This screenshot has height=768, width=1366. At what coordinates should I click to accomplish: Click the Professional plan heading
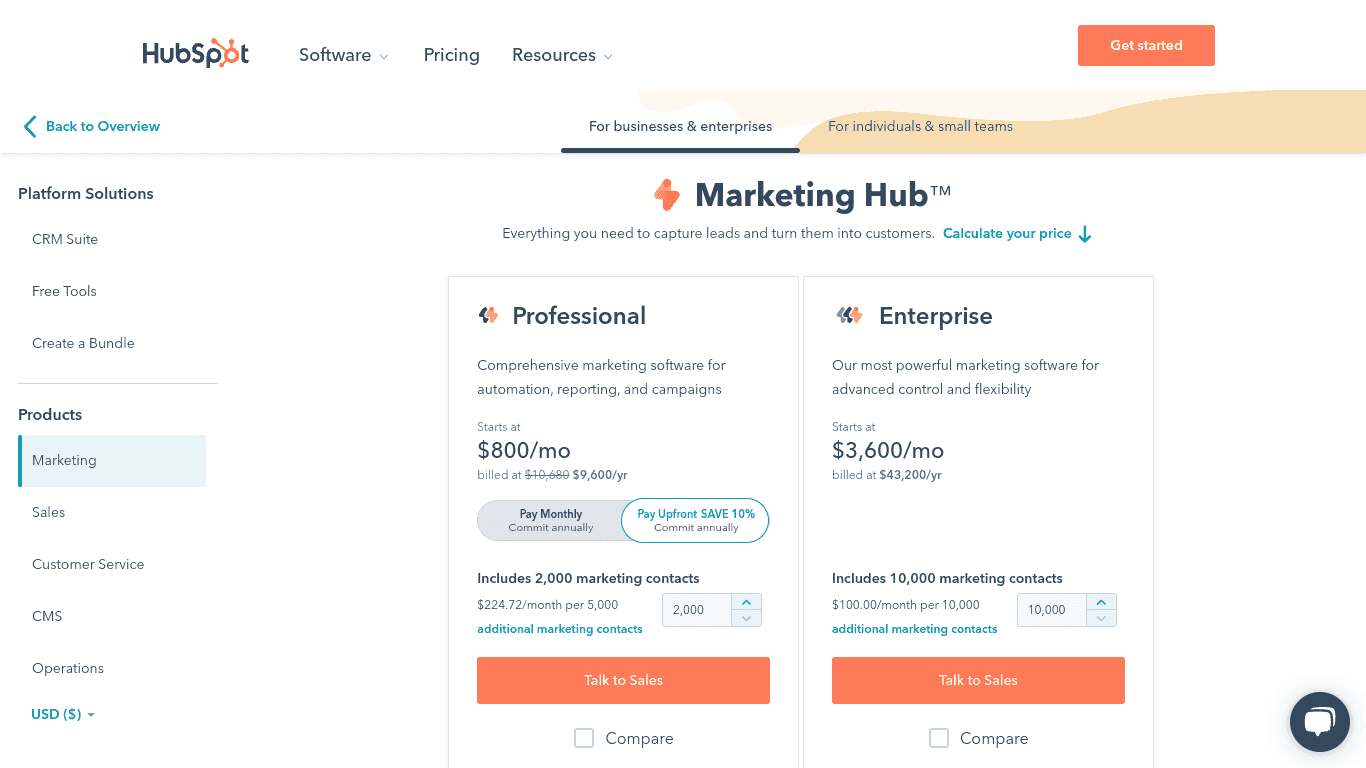click(579, 316)
